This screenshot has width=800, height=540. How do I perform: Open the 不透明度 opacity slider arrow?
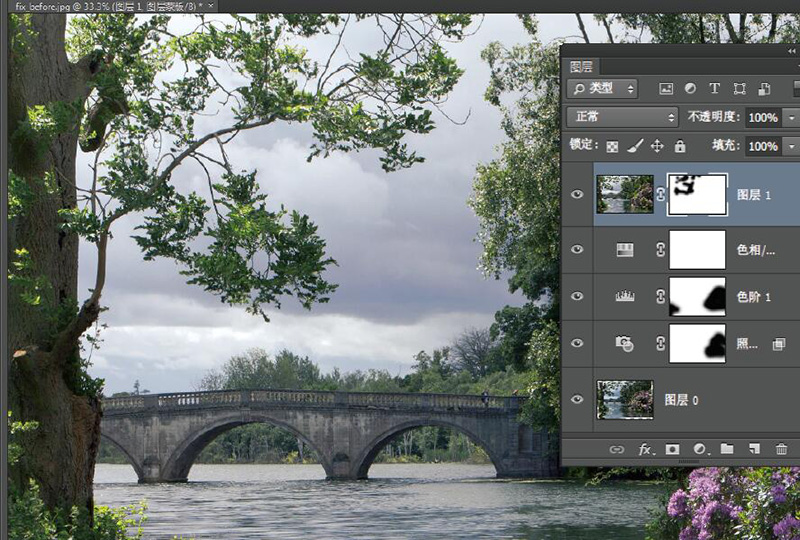pos(791,118)
